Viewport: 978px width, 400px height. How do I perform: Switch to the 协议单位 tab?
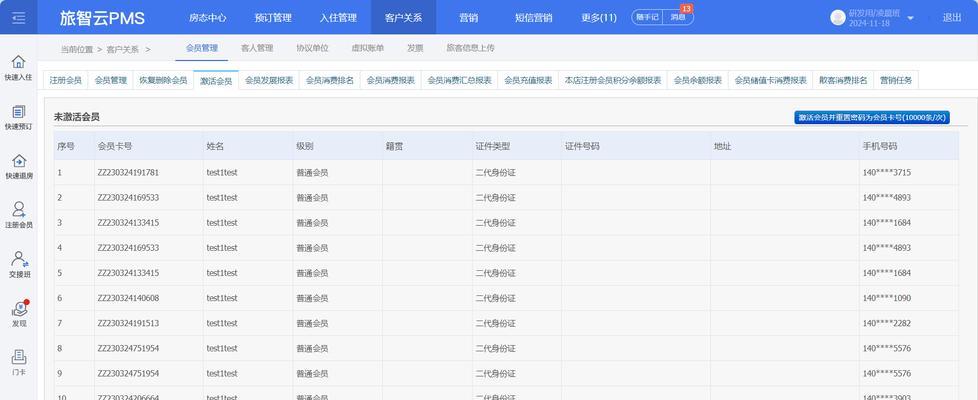pyautogui.click(x=312, y=48)
